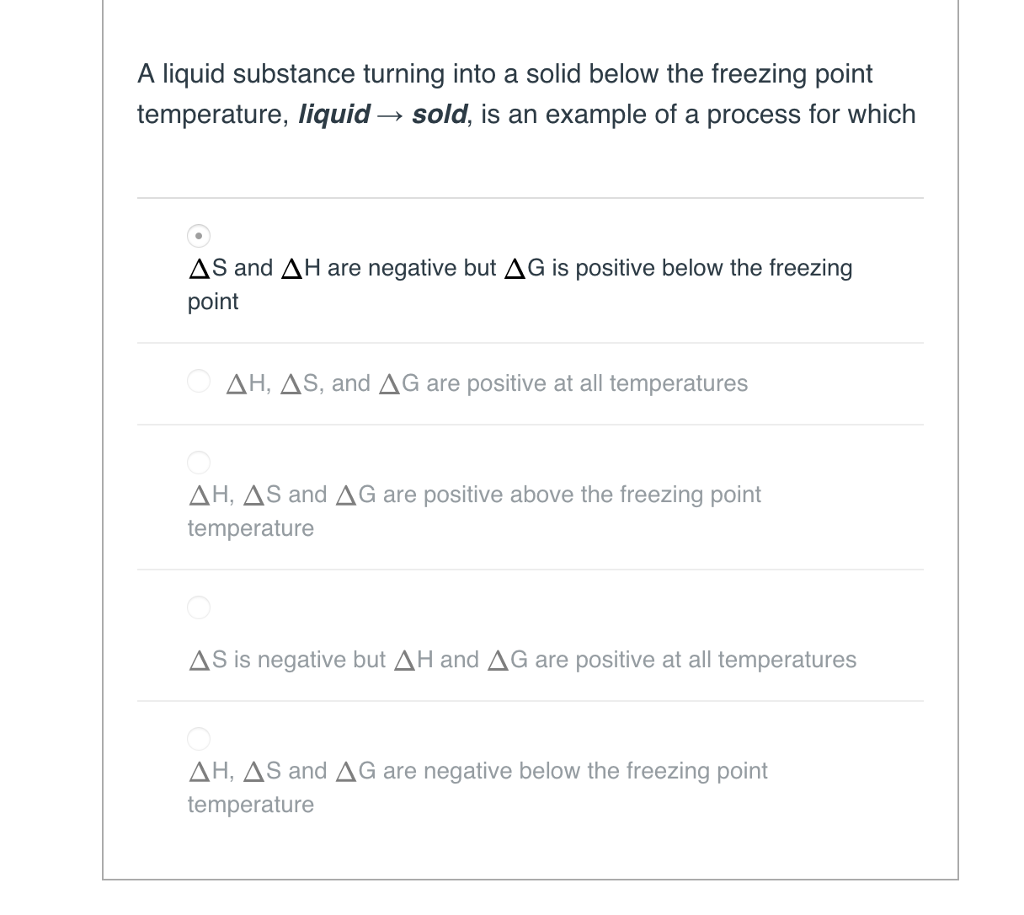This screenshot has width=1024, height=915.
Task: Select radio for ΔS negative, ΔH and ΔG positive
Action: (x=199, y=607)
